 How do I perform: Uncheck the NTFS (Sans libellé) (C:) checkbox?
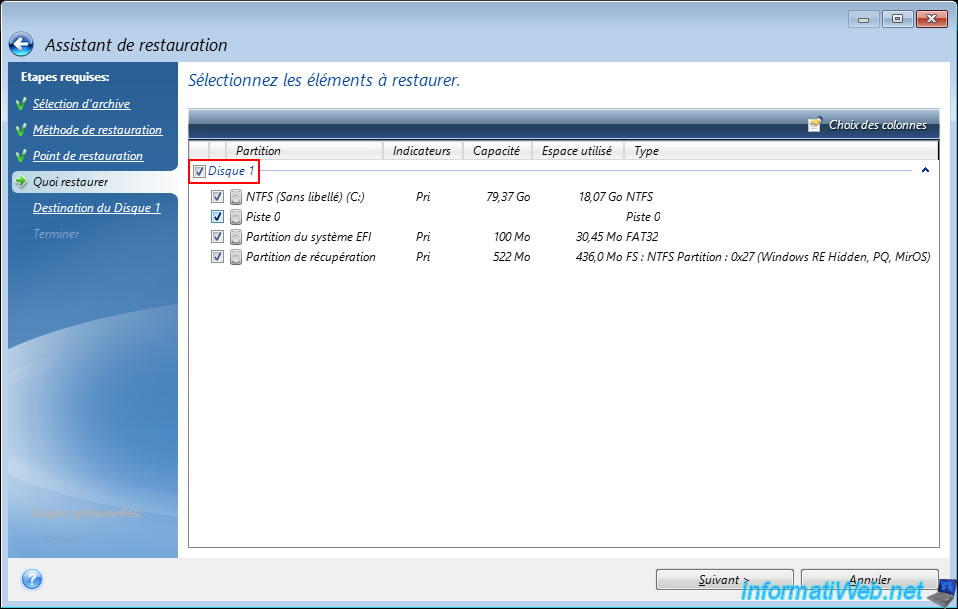click(x=218, y=197)
